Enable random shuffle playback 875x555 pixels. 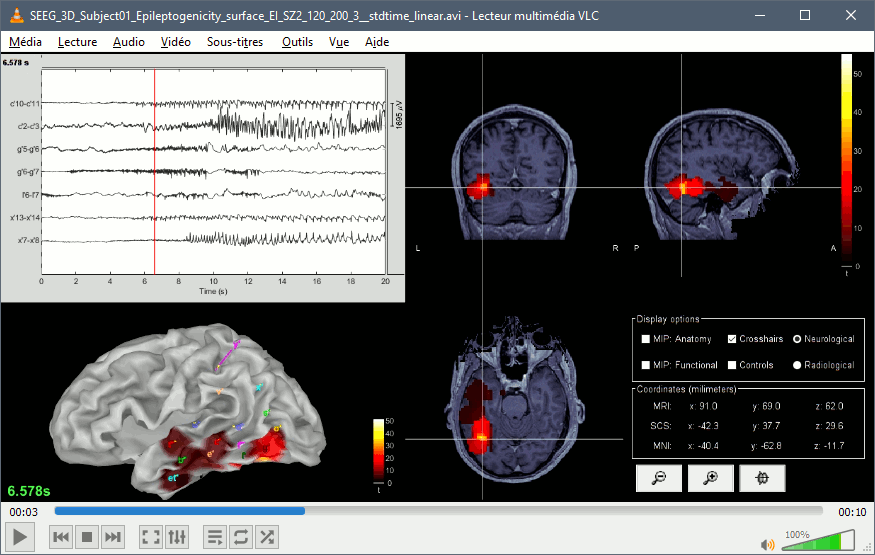click(267, 537)
